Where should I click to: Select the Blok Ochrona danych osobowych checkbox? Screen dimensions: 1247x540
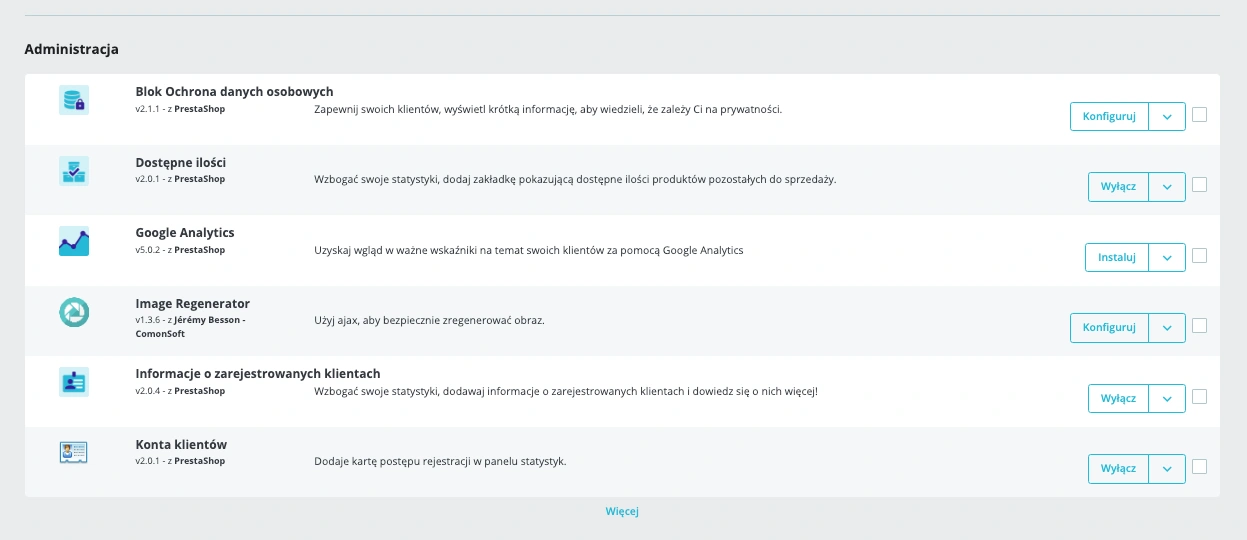tap(1200, 115)
